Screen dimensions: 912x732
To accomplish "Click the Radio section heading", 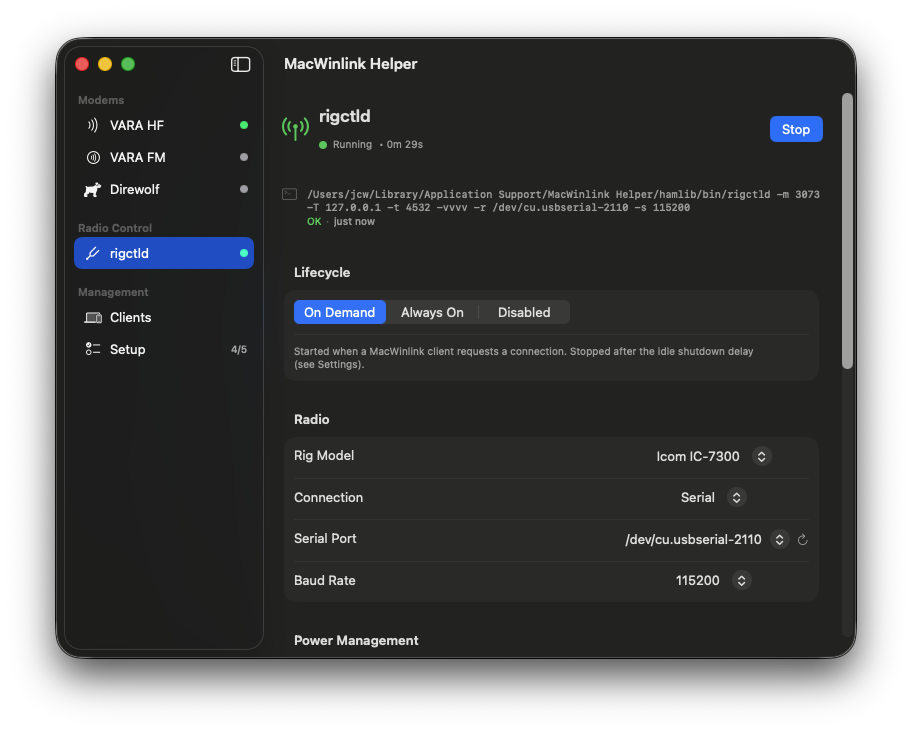I will click(312, 419).
